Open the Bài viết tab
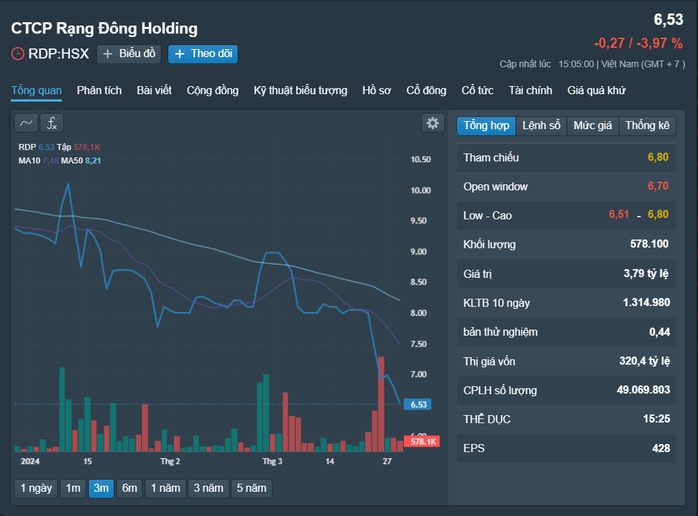Image resolution: width=698 pixels, height=516 pixels. click(154, 91)
